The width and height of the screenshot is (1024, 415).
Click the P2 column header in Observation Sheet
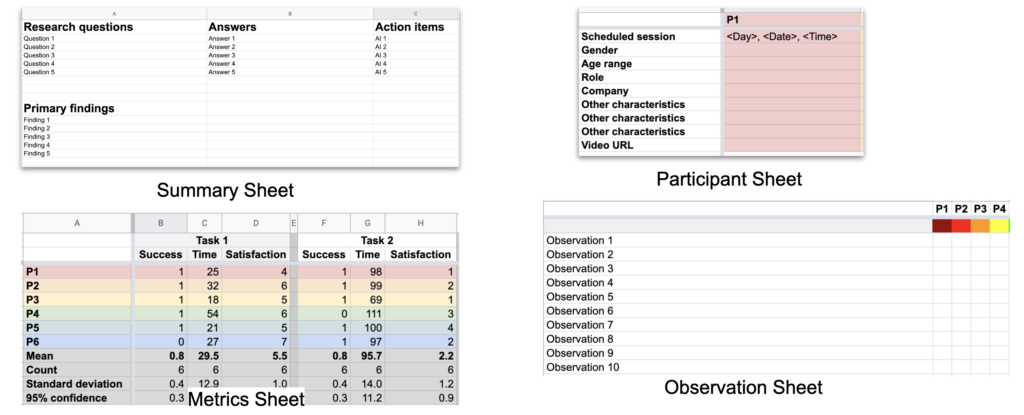tap(961, 208)
